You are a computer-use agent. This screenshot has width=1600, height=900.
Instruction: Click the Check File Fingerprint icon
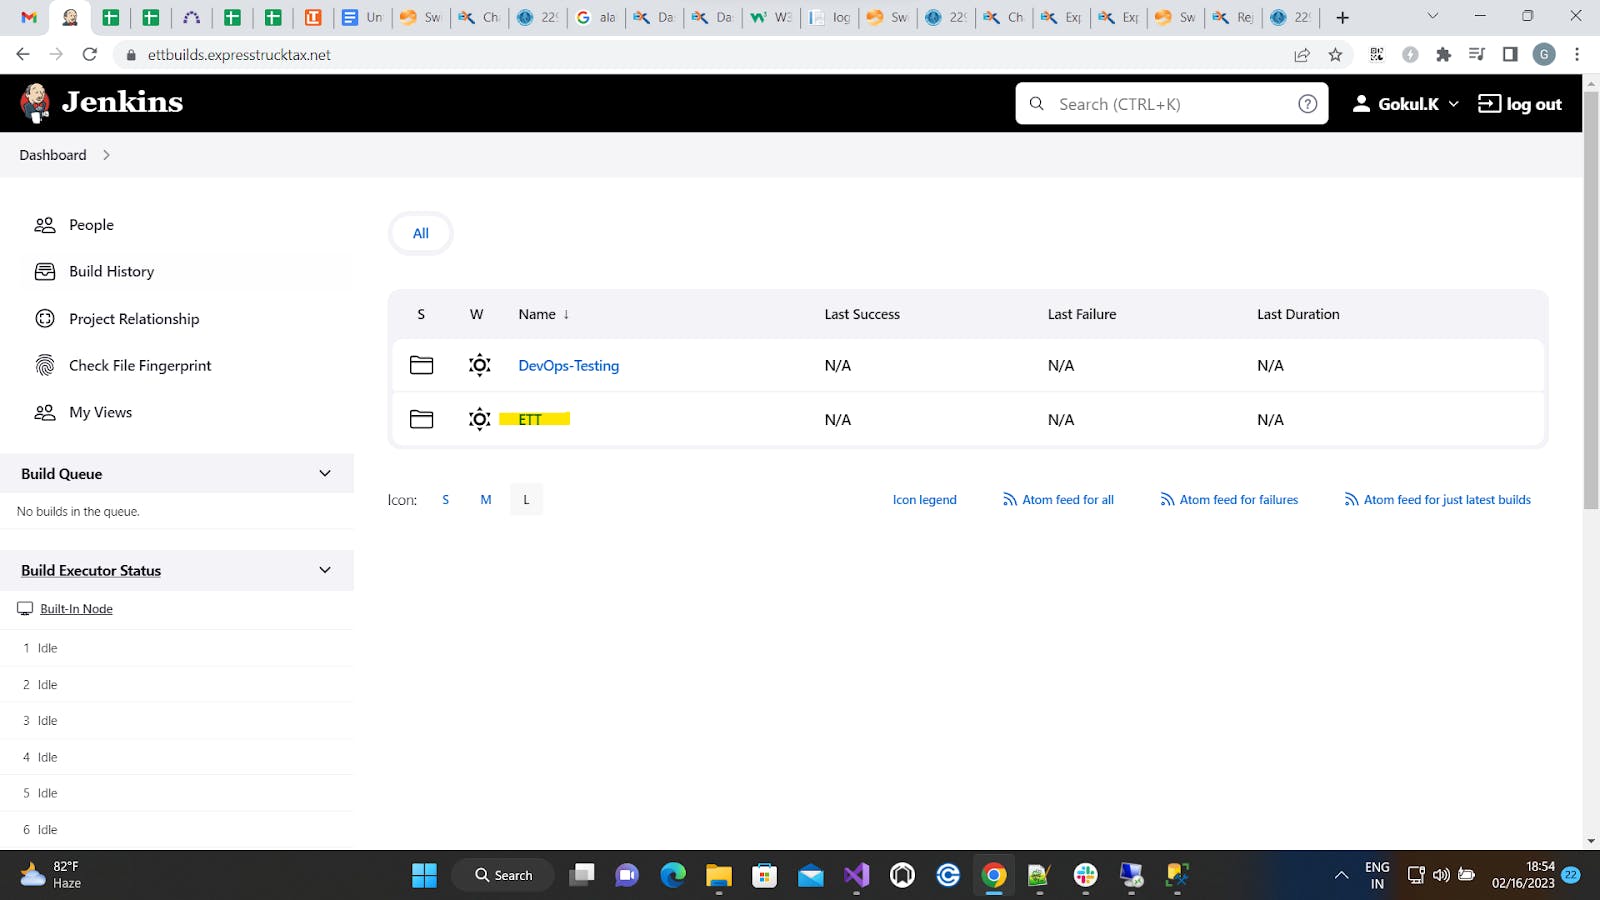45,366
